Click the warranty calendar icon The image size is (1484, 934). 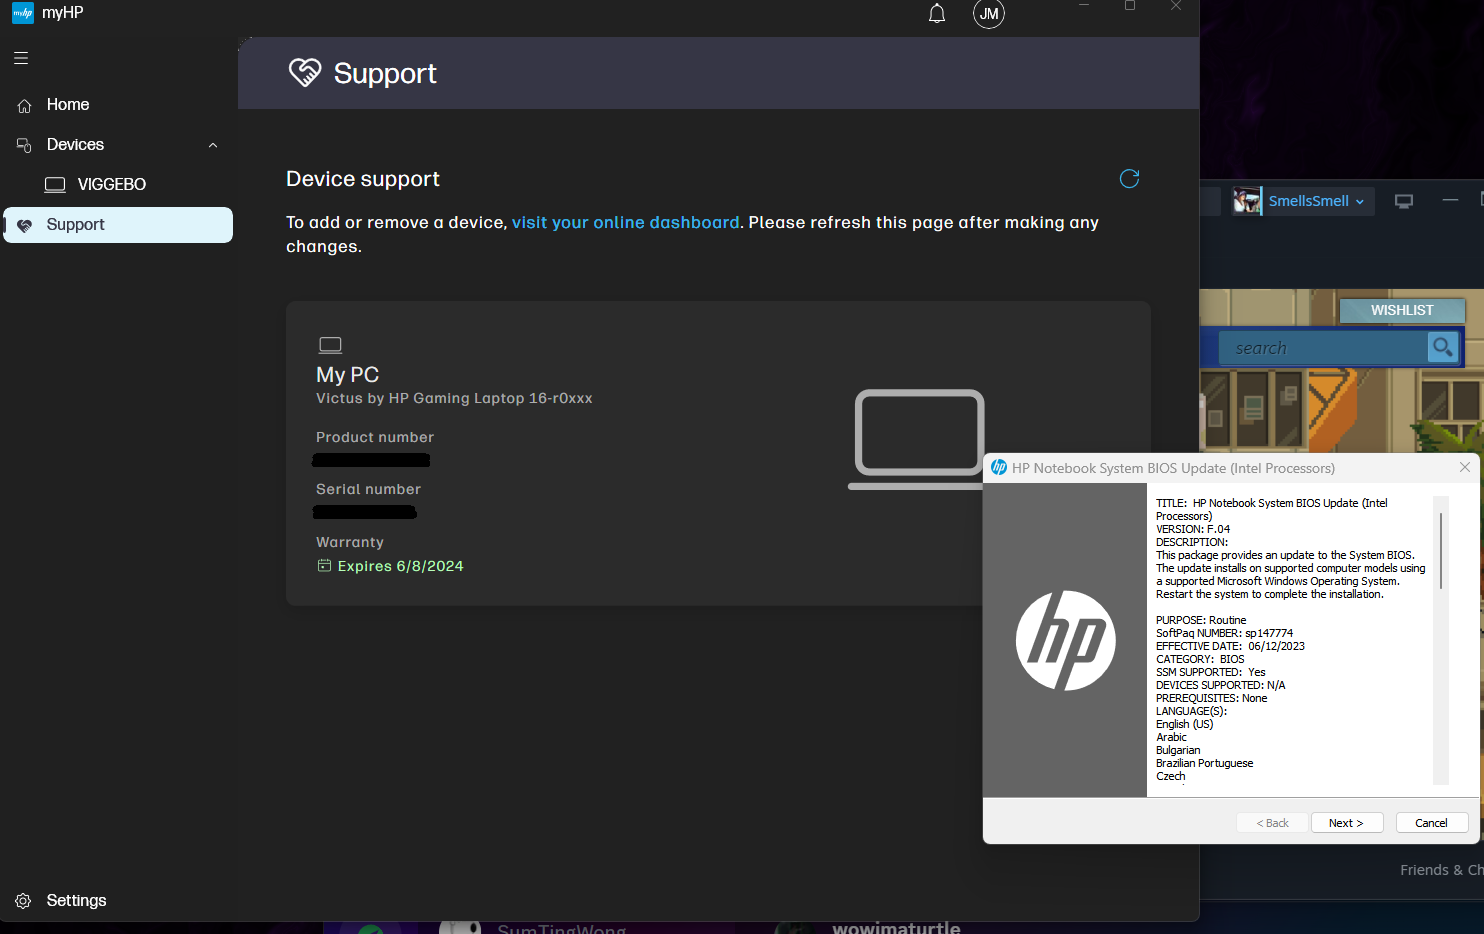pyautogui.click(x=324, y=566)
